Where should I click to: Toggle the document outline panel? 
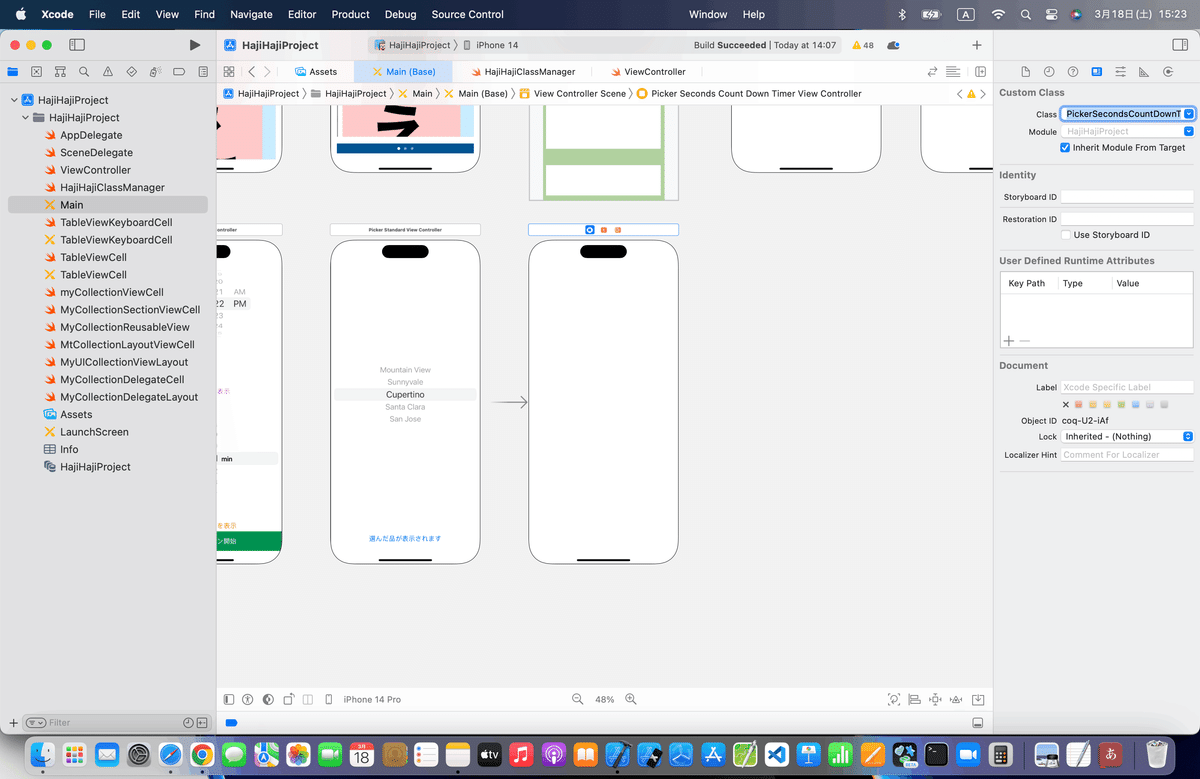pos(229,699)
